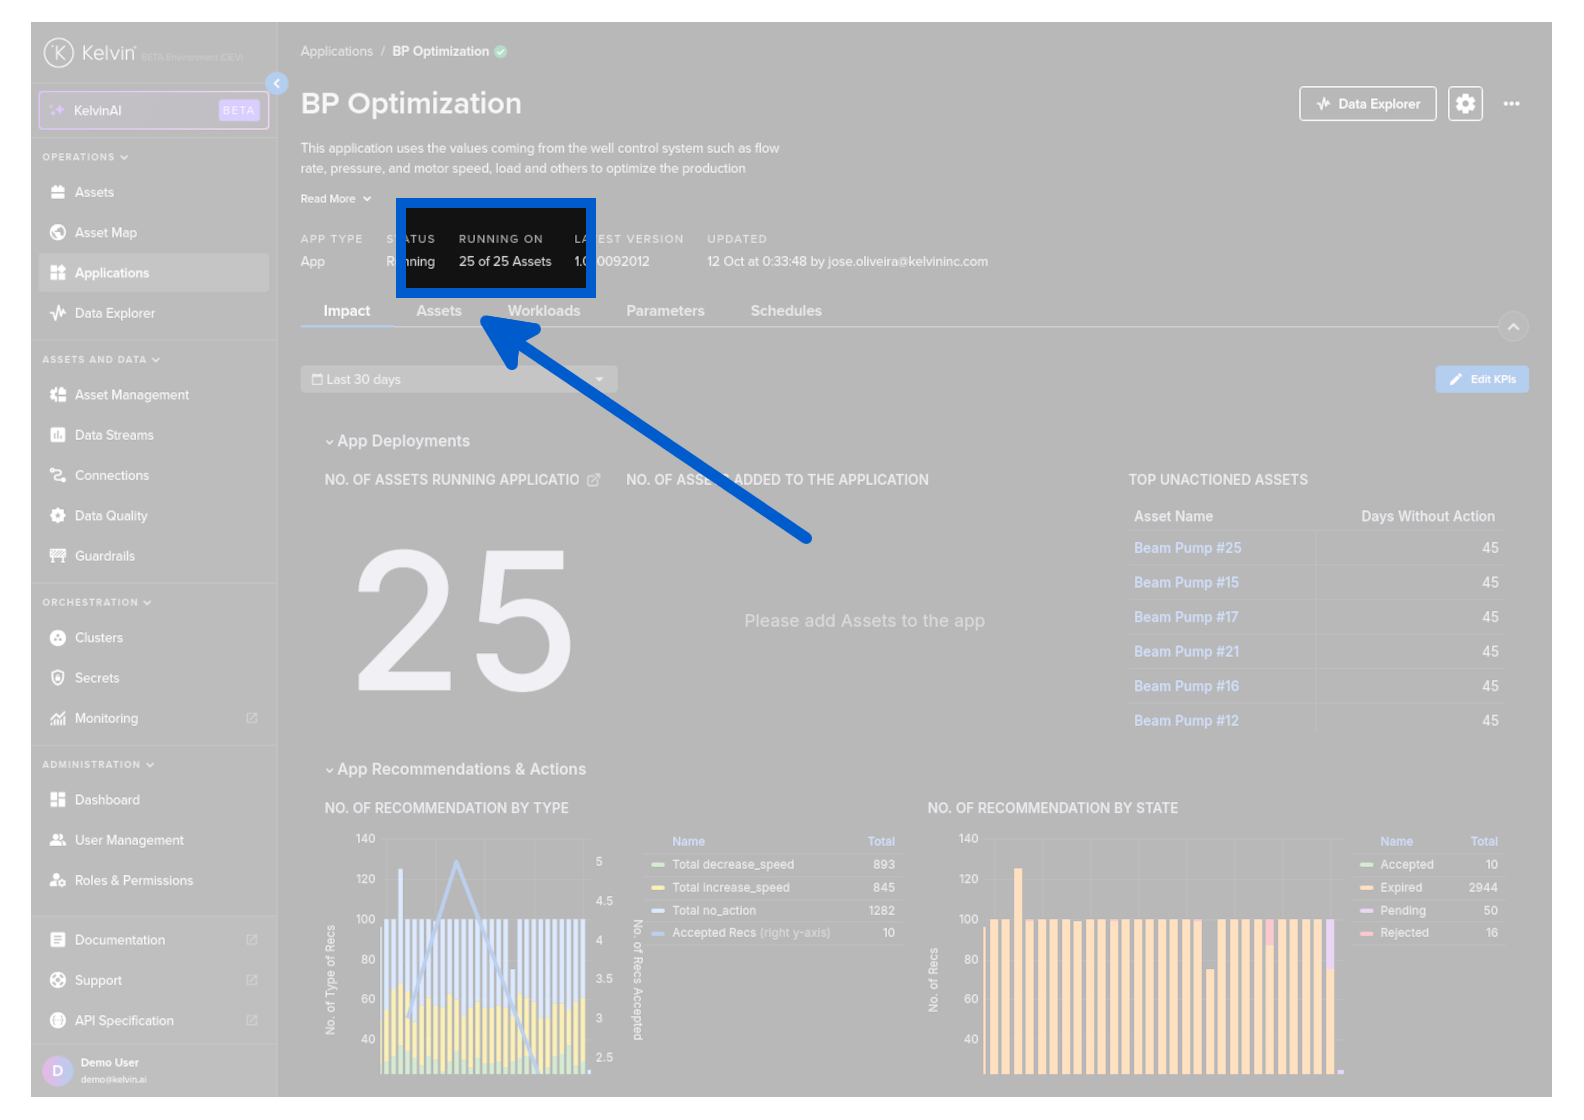Open Clusters under Orchestration

point(98,638)
